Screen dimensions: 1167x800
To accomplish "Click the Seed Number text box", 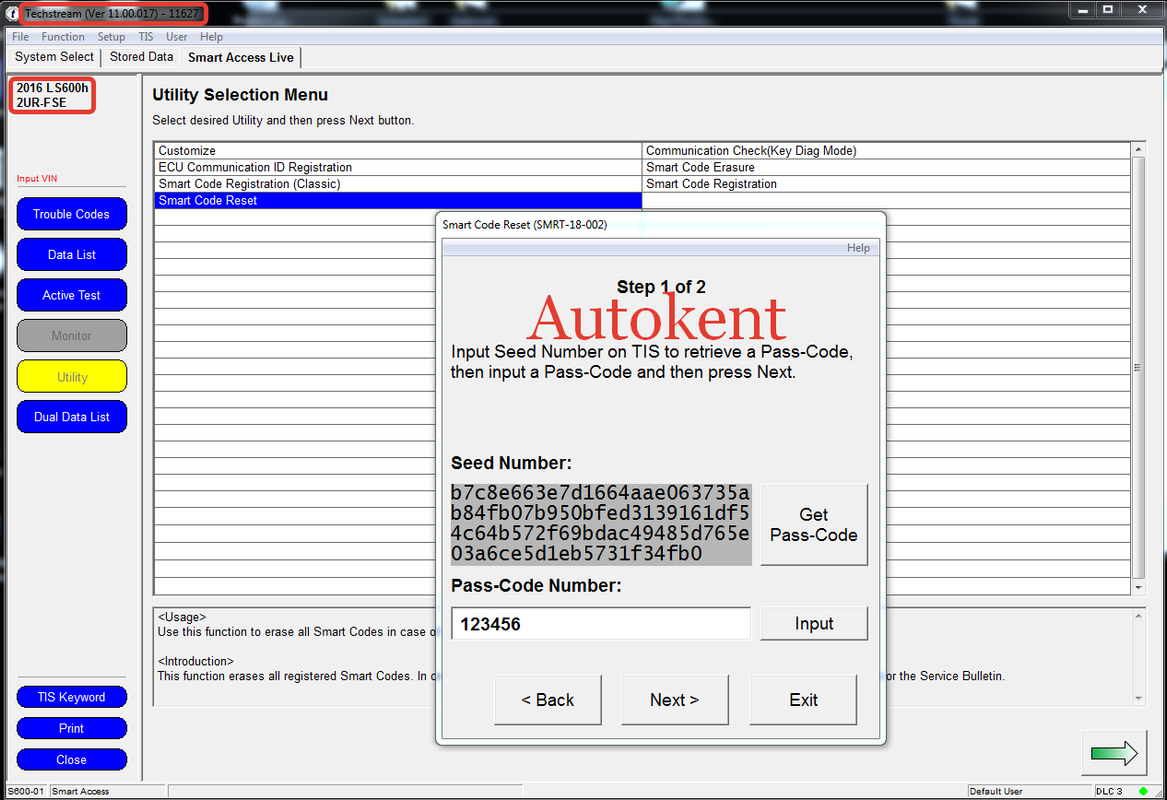I will coord(601,524).
